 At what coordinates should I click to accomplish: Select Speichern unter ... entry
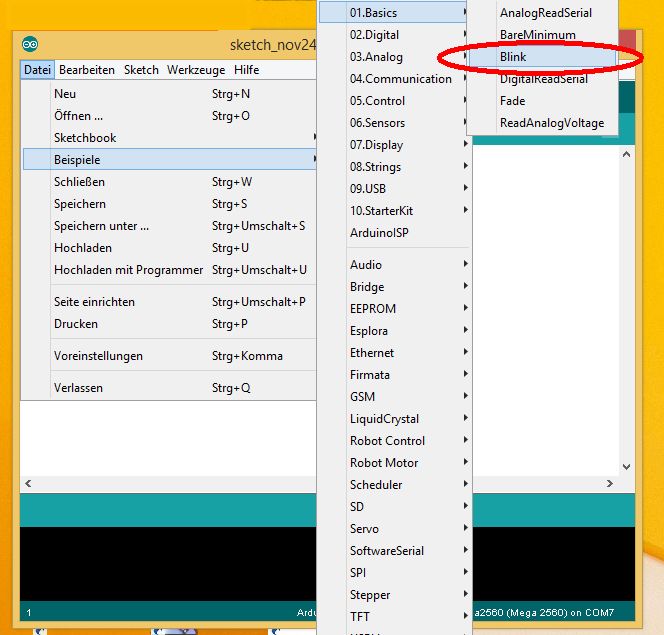click(x=169, y=226)
